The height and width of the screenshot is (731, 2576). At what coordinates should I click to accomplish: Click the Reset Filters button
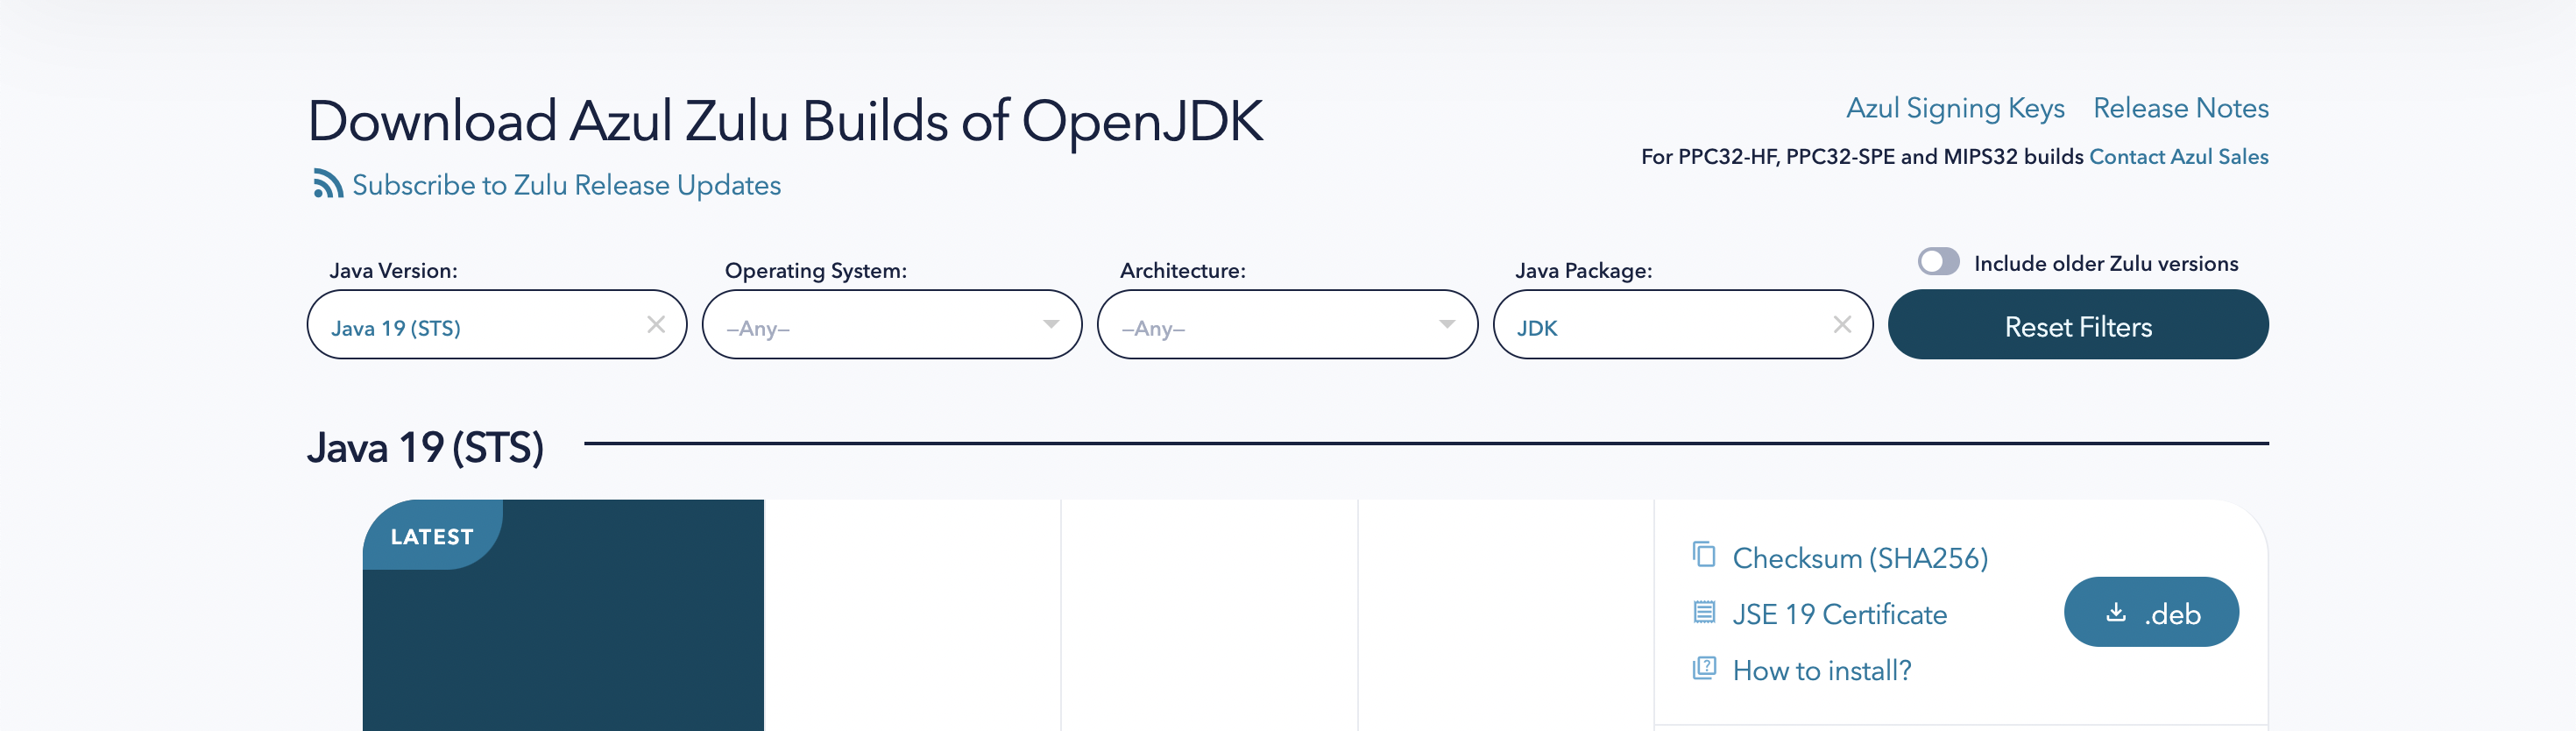point(2078,325)
